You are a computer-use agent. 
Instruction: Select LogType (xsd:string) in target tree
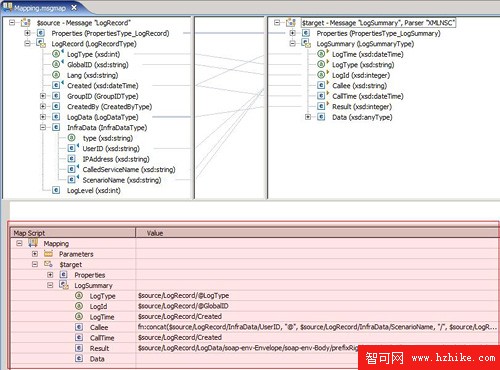click(x=363, y=65)
